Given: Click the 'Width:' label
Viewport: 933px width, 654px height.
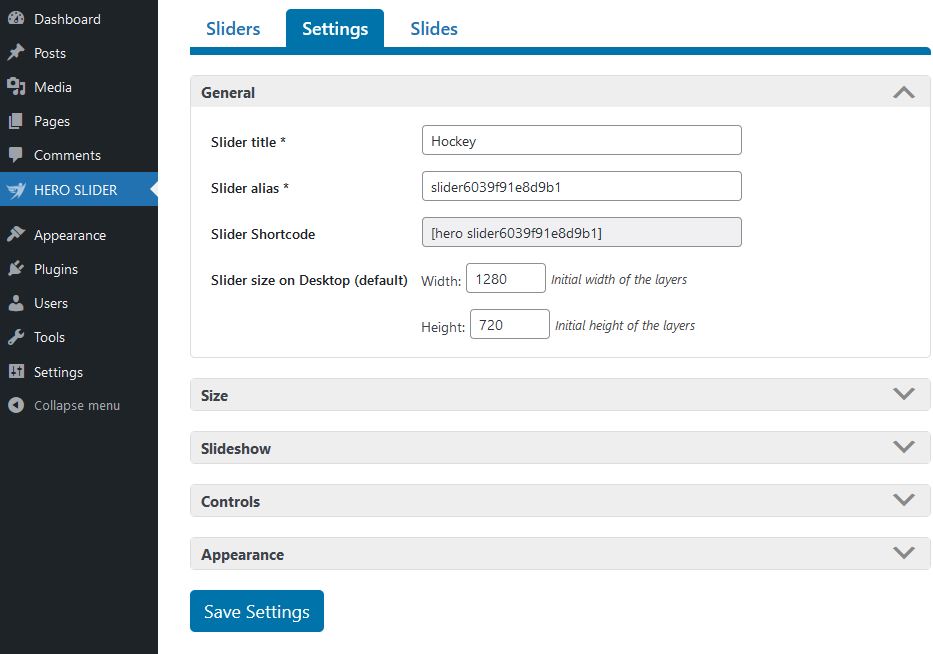Looking at the screenshot, I should (441, 281).
